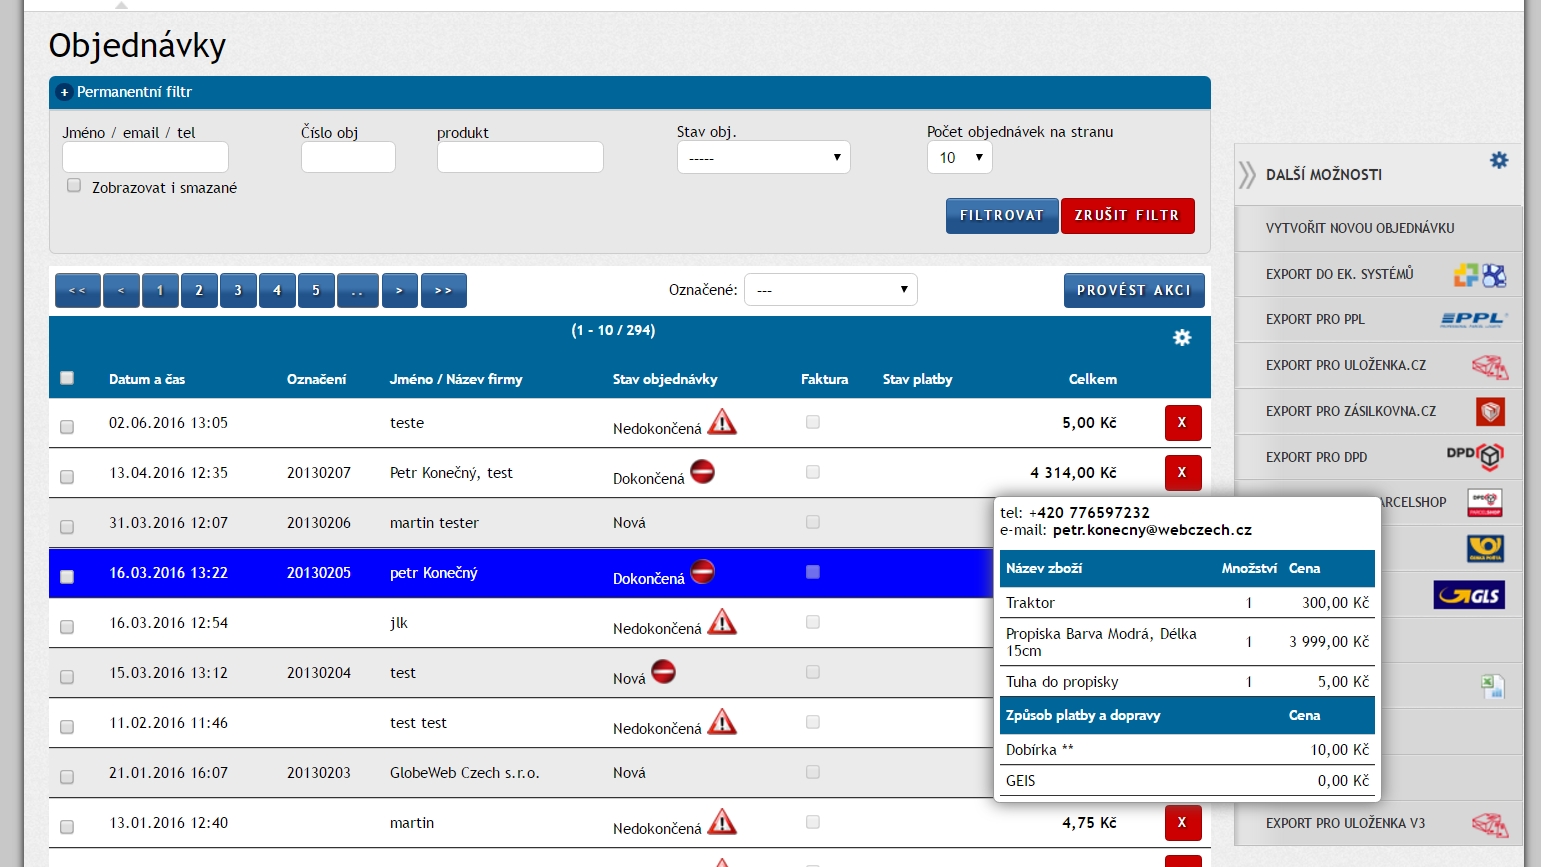Viewport: 1541px width, 867px height.
Task: Click the settings gear in table header
Action: point(1182,338)
